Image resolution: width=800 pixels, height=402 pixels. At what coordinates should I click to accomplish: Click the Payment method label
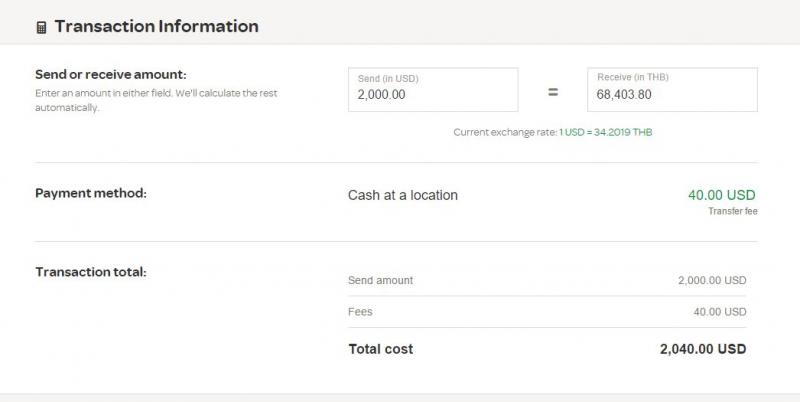(x=91, y=193)
